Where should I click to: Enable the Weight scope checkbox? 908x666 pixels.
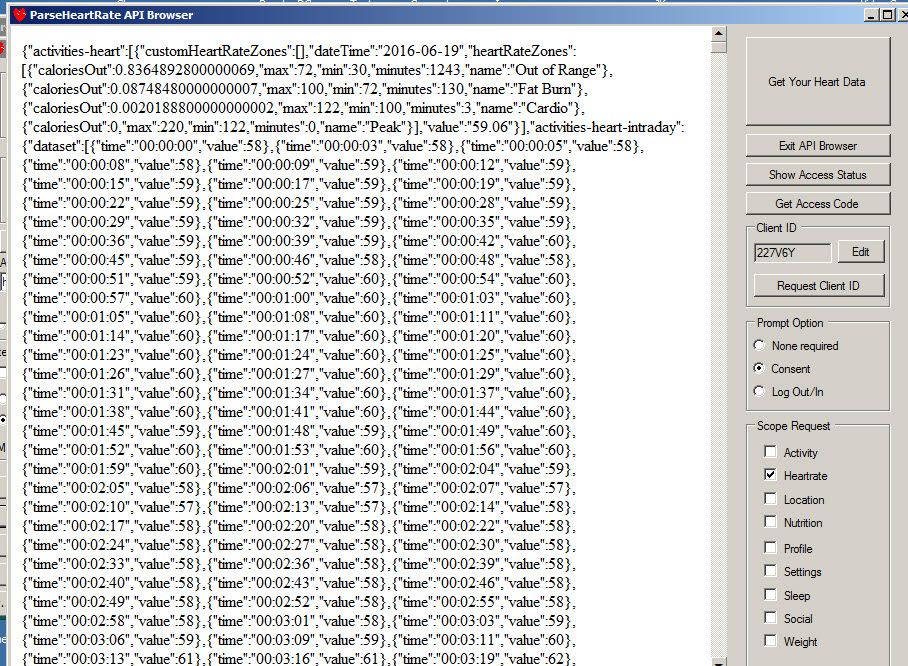[x=770, y=641]
